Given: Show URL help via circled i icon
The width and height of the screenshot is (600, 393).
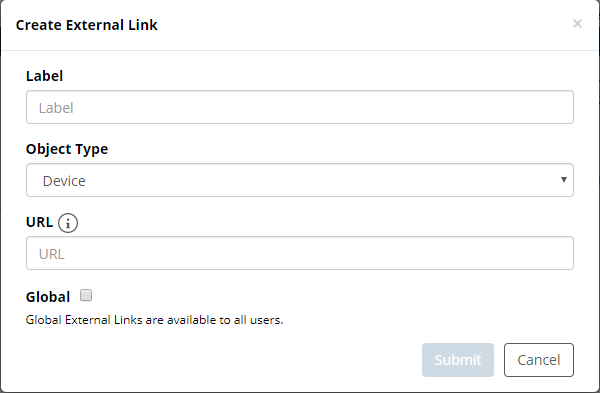Looking at the screenshot, I should click(68, 223).
